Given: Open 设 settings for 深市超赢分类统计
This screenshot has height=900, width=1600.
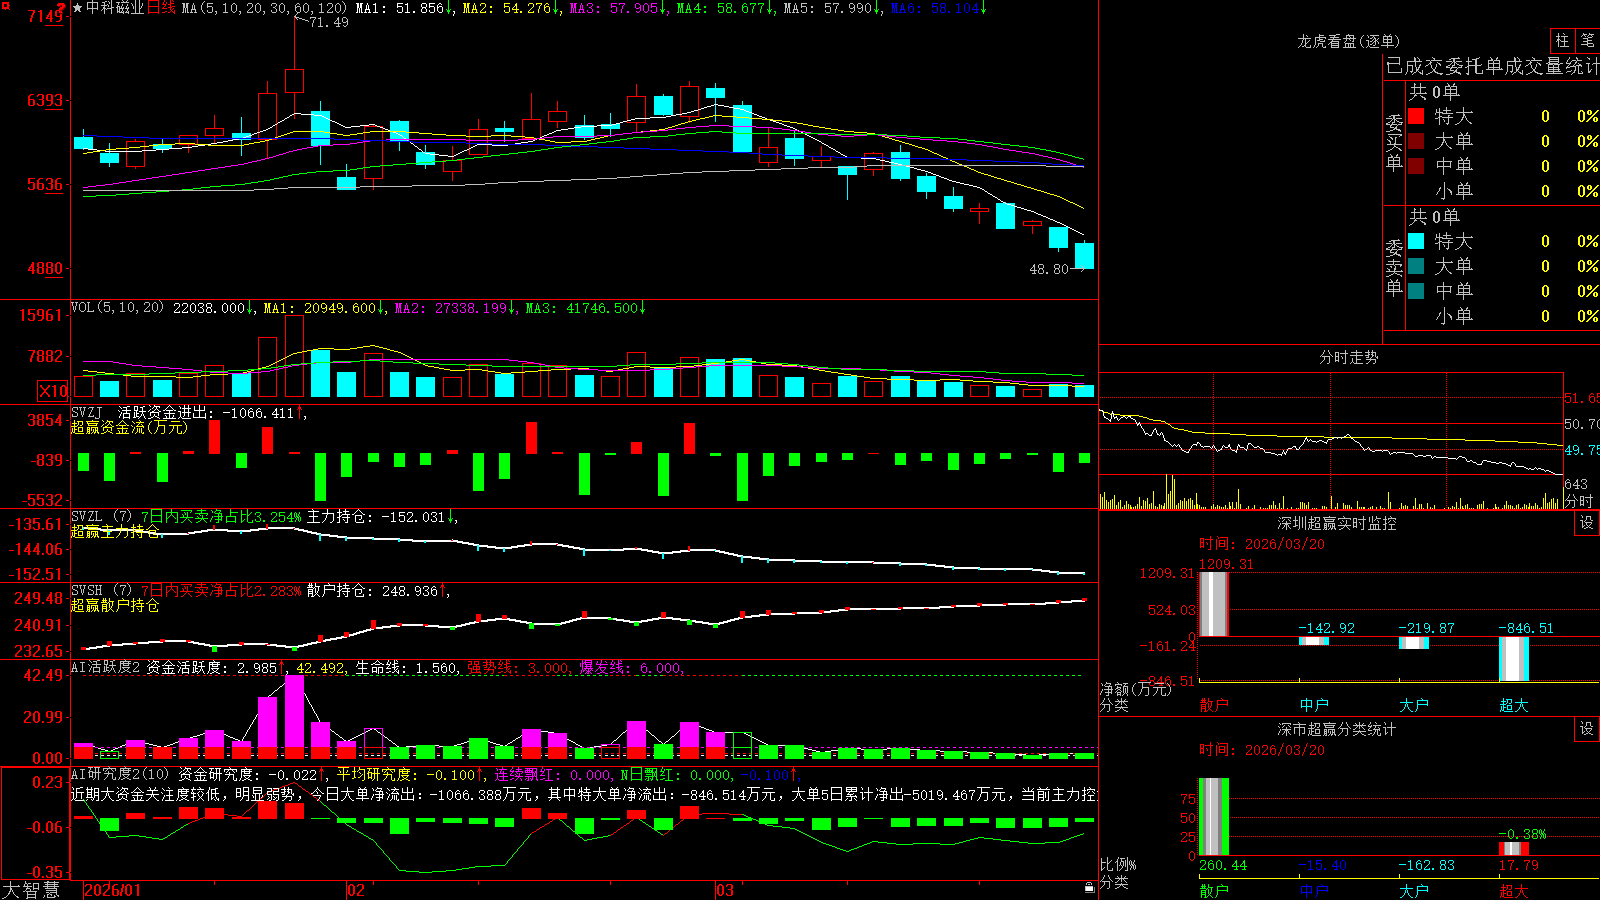Looking at the screenshot, I should coord(1587,729).
